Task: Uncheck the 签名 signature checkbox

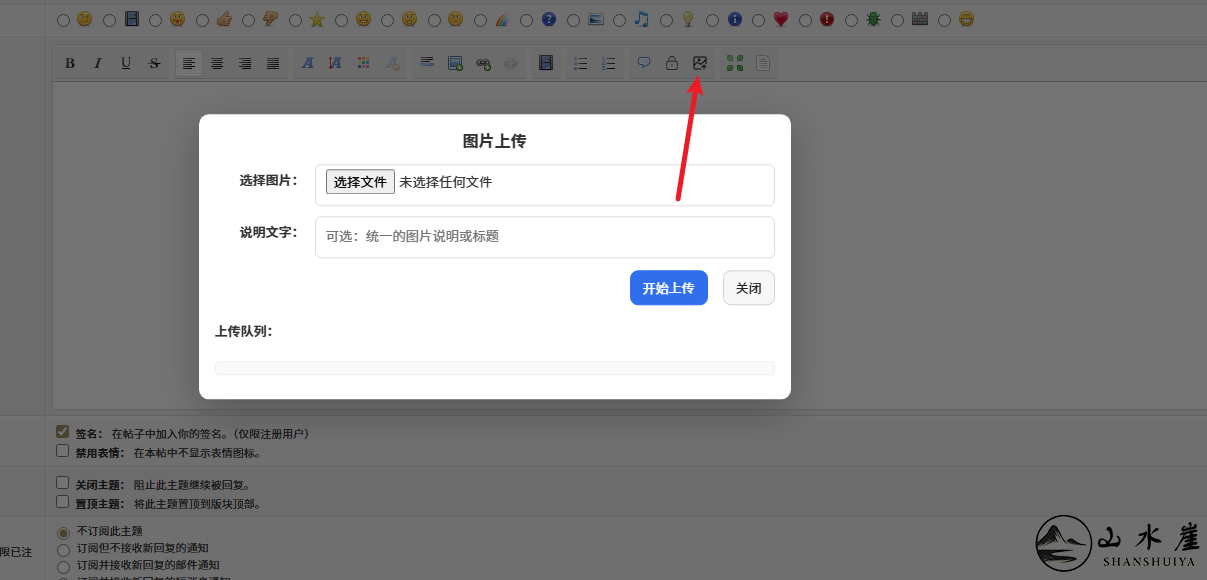Action: 61,432
